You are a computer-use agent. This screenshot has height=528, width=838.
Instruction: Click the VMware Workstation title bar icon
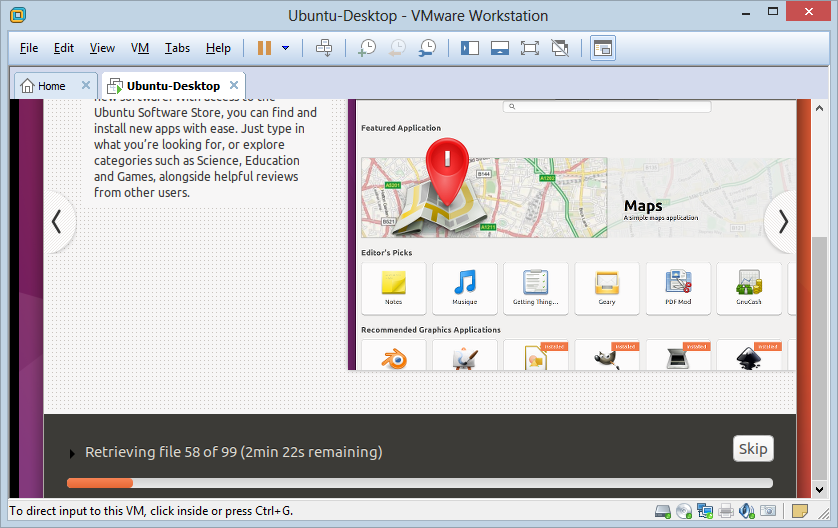tap(18, 15)
